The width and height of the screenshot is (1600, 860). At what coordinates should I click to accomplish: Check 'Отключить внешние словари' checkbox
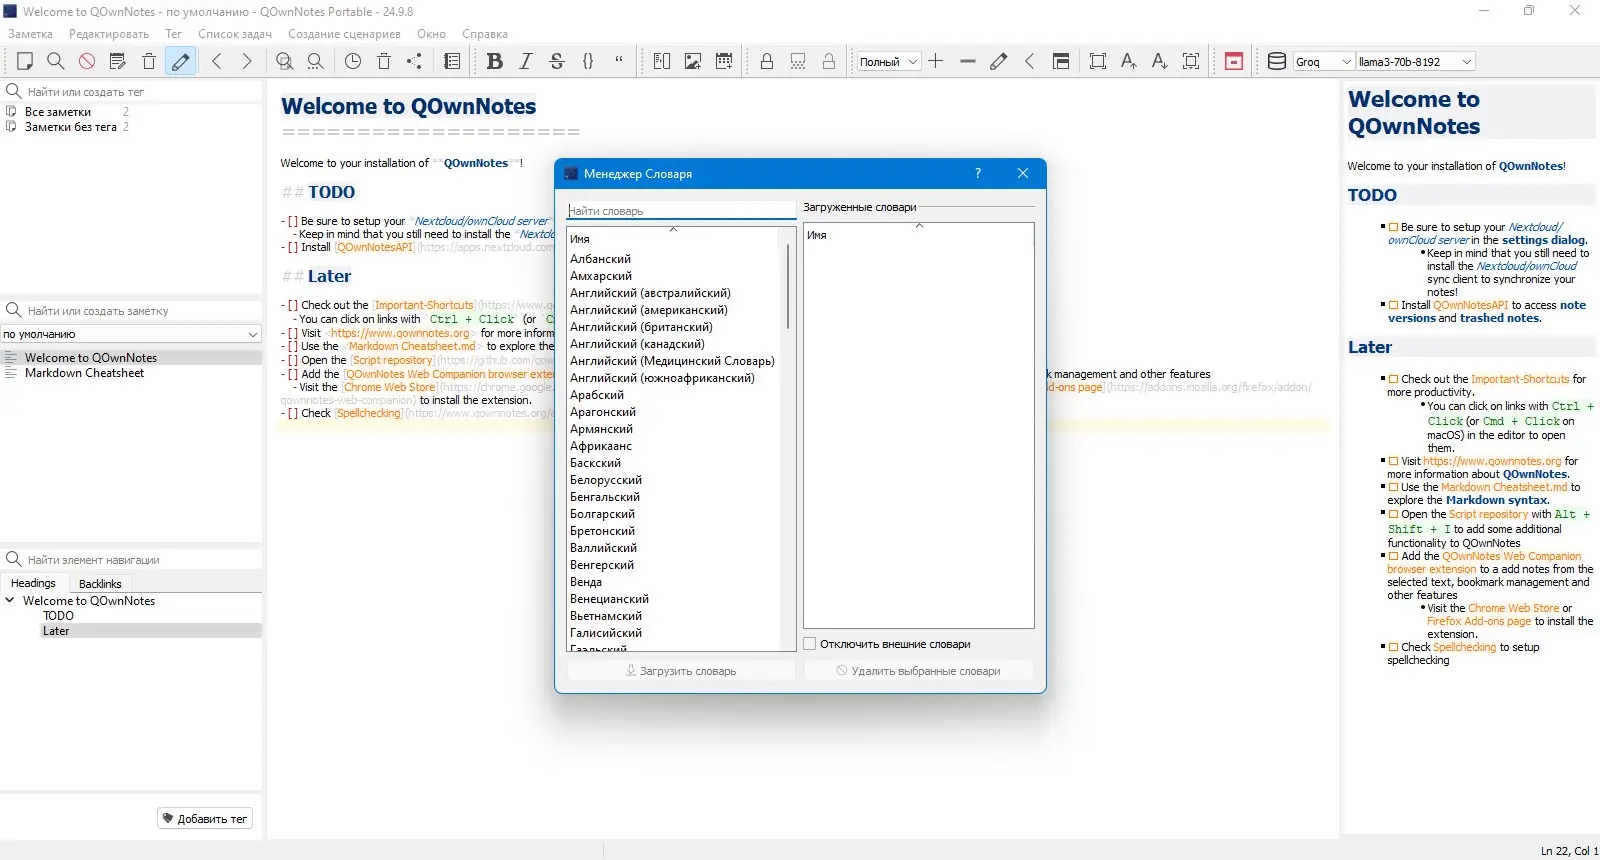(x=810, y=644)
